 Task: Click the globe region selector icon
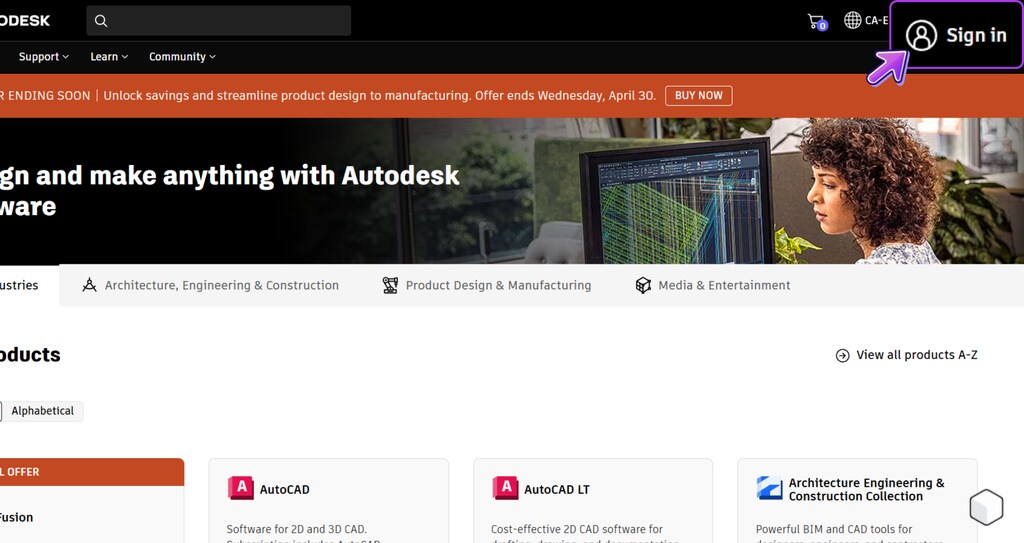(852, 20)
